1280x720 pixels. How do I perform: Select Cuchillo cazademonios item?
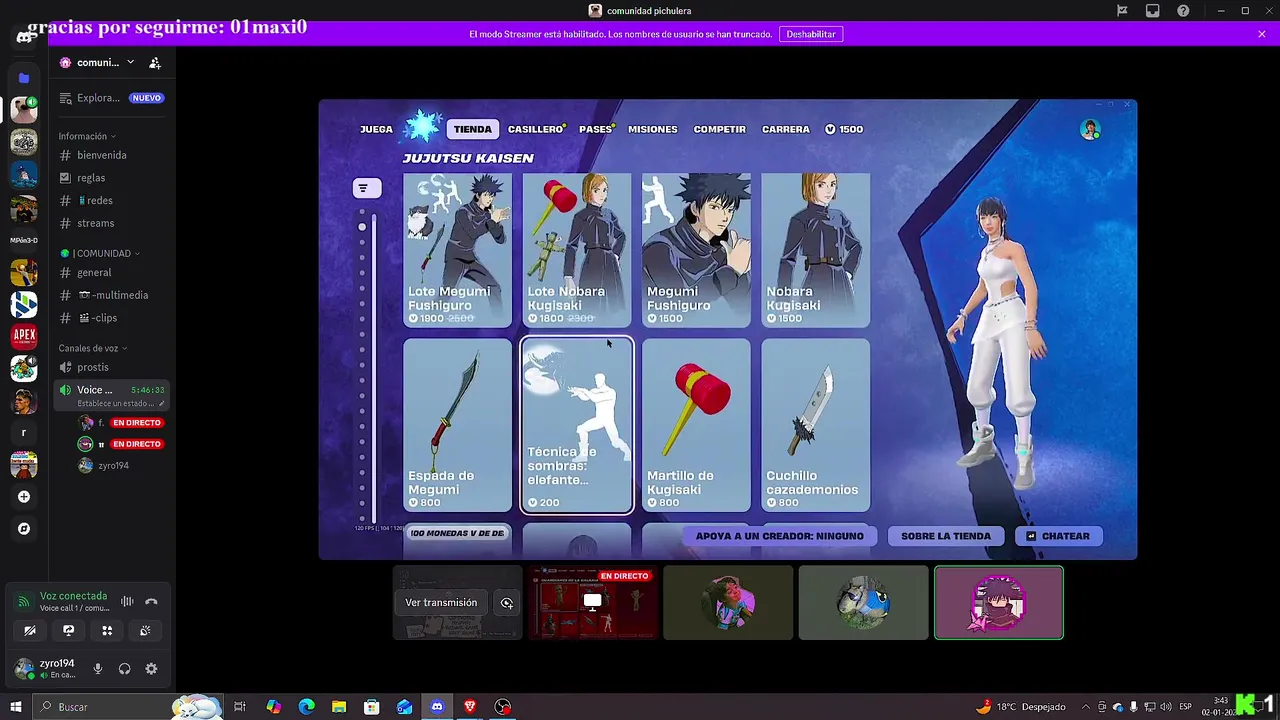click(x=815, y=426)
